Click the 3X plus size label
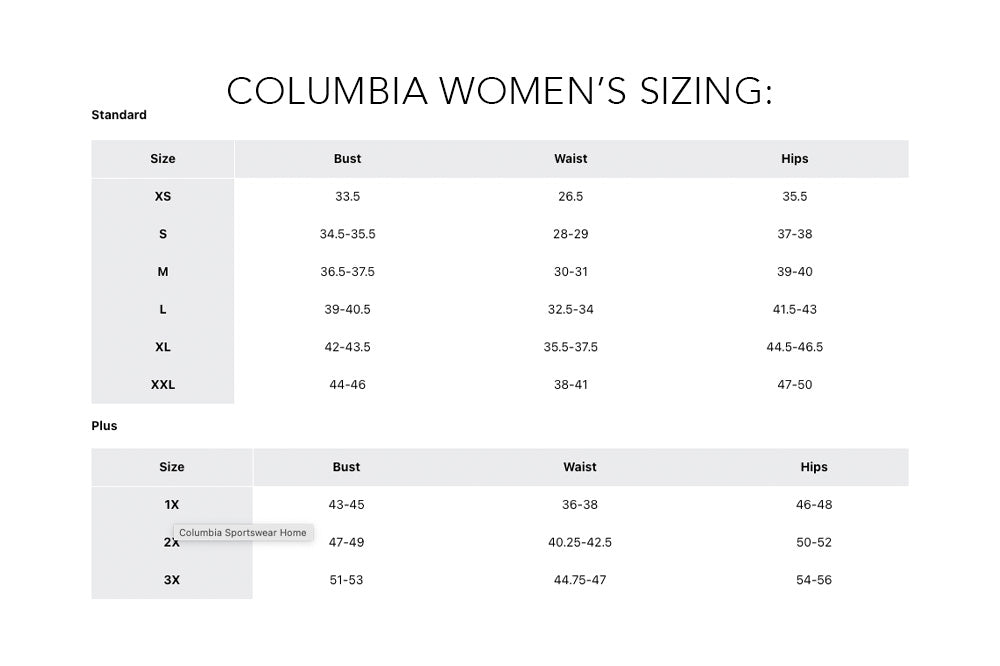The height and width of the screenshot is (666, 1000). point(172,580)
